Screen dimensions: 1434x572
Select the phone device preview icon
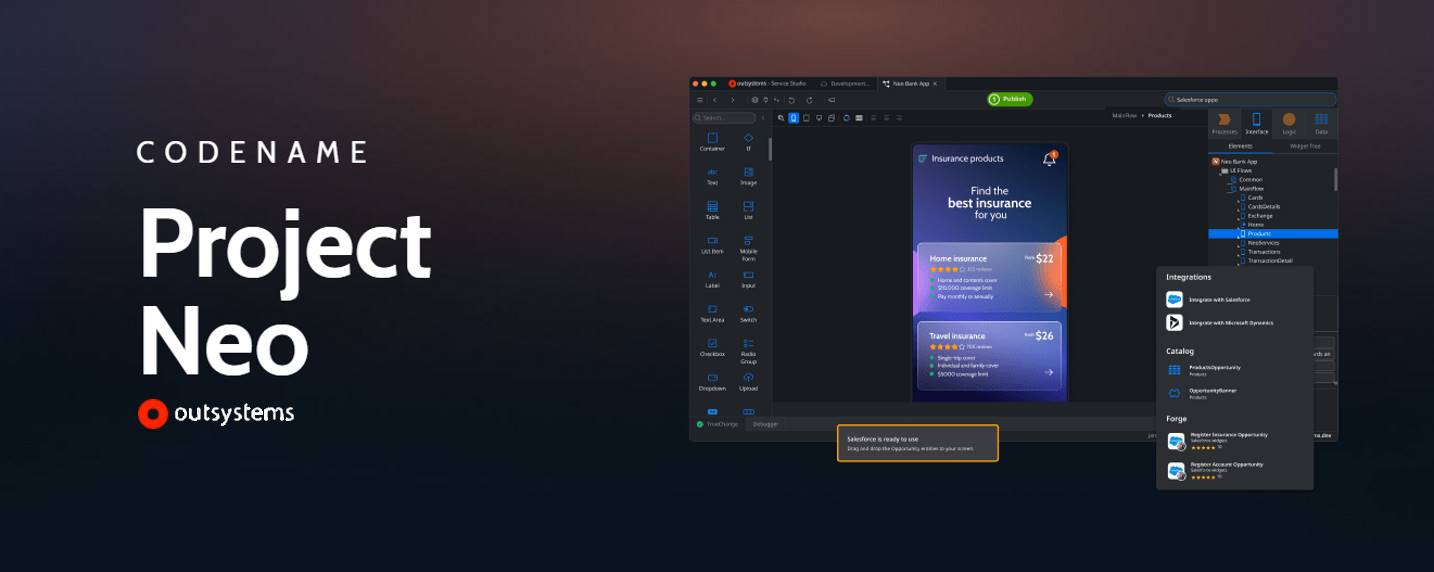tap(794, 118)
